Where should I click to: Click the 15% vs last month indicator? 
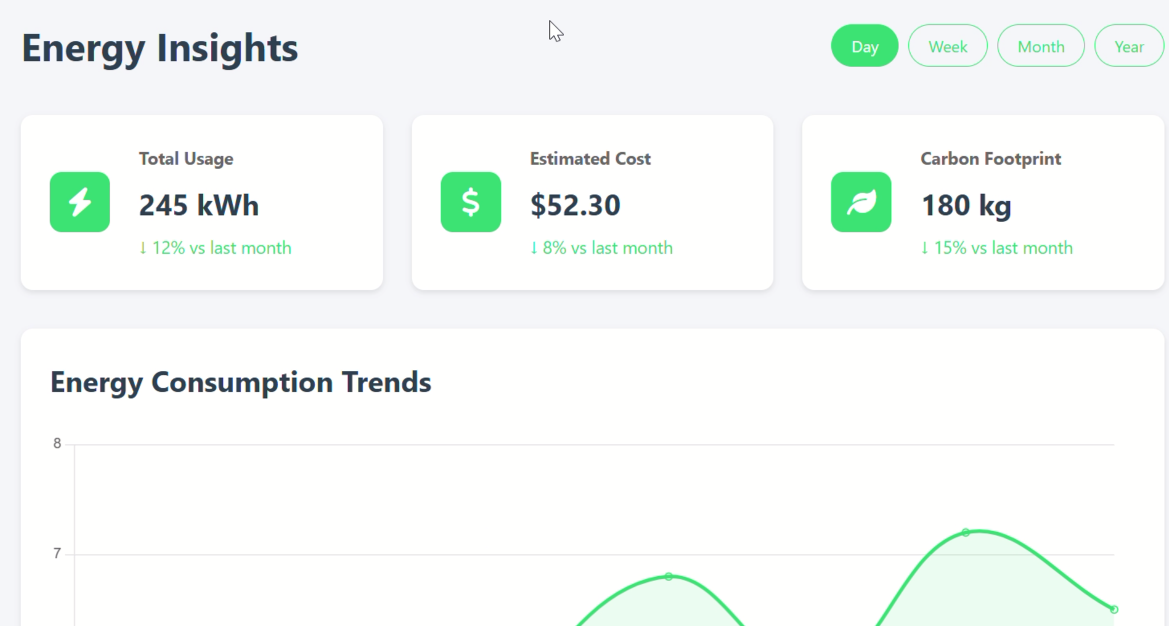[997, 248]
